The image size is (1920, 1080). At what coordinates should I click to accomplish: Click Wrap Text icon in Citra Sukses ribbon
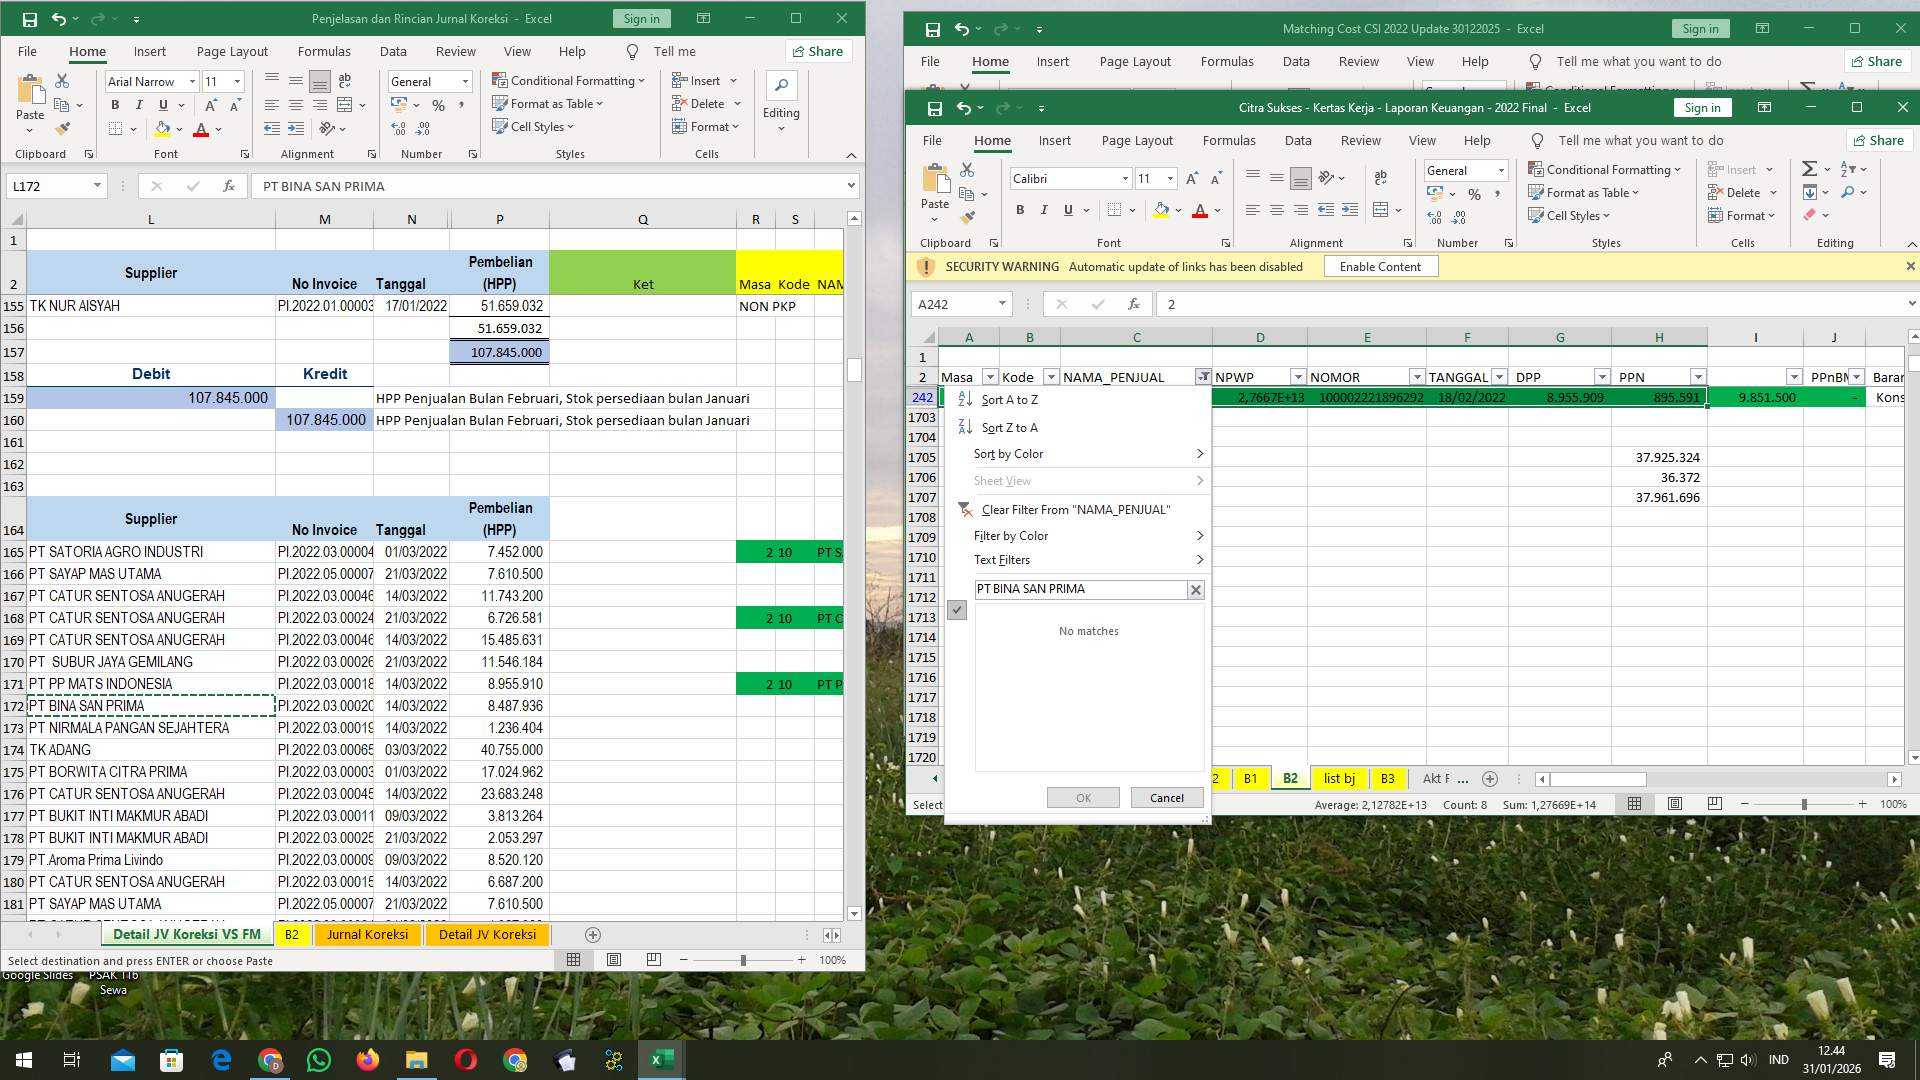[x=1380, y=178]
